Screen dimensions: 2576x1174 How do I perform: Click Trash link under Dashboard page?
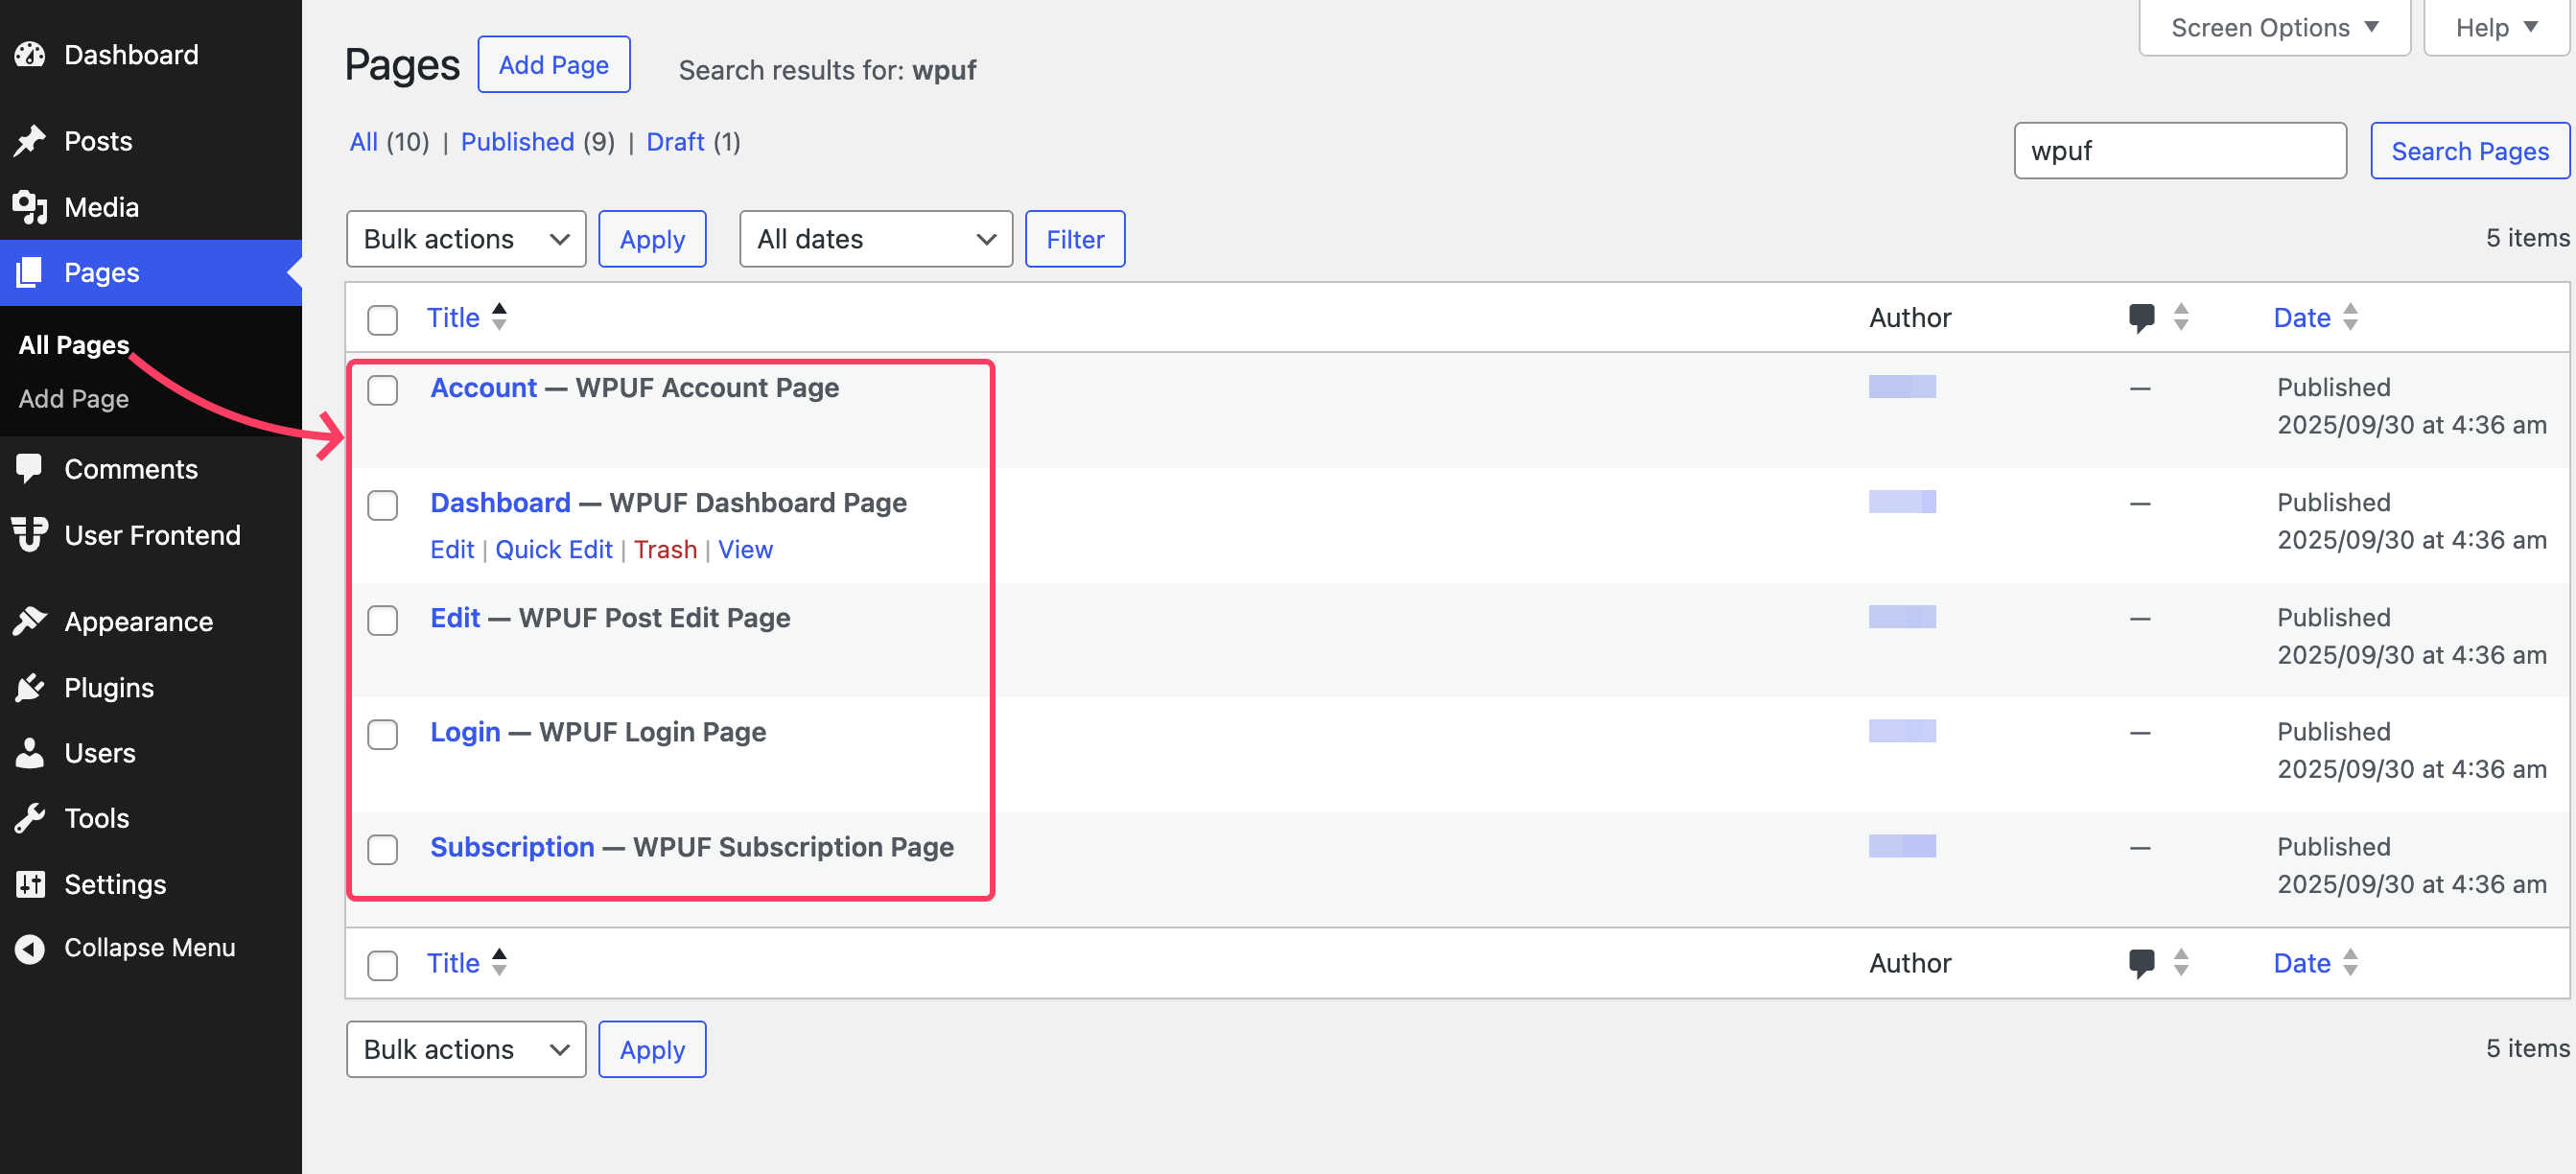pyautogui.click(x=665, y=549)
